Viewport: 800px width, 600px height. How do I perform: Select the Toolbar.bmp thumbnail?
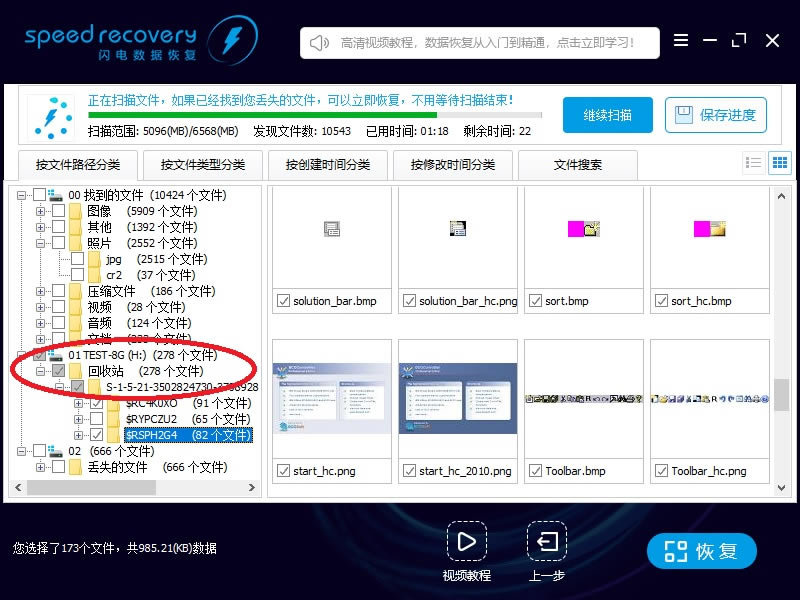584,400
